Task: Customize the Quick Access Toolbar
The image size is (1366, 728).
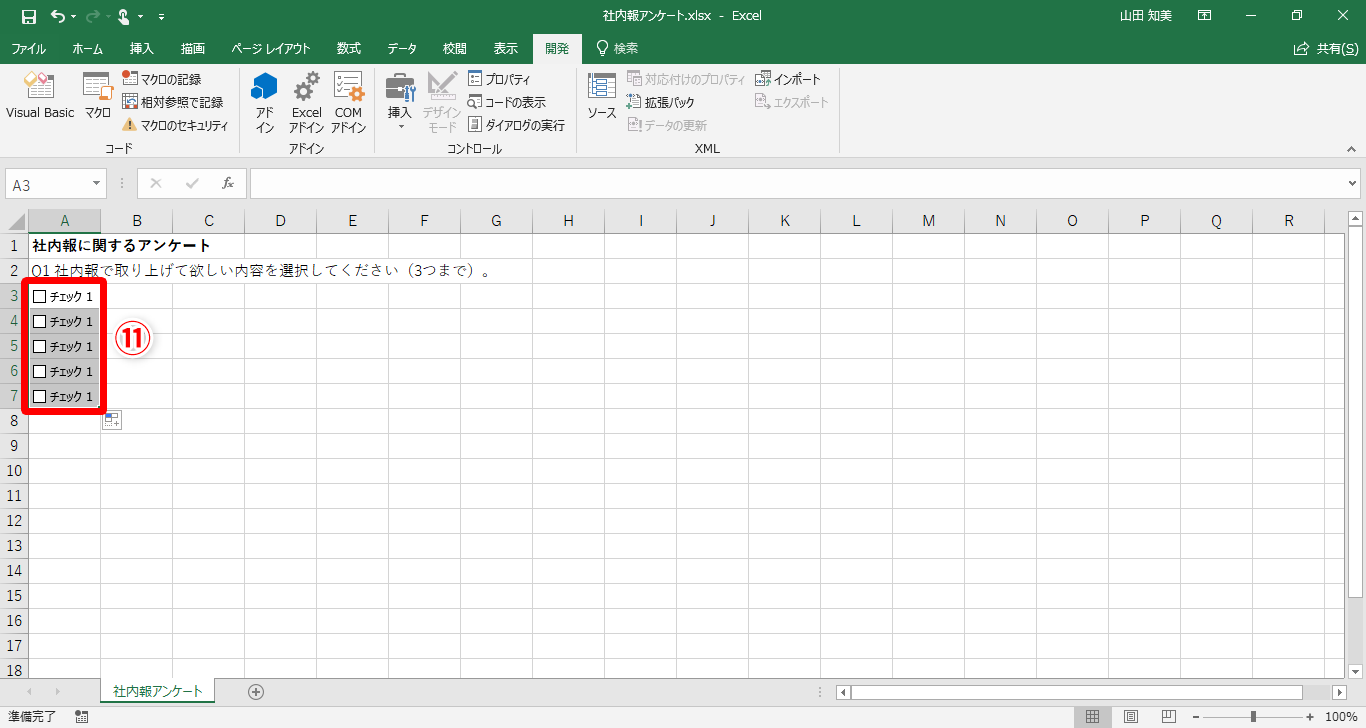Action: [162, 16]
